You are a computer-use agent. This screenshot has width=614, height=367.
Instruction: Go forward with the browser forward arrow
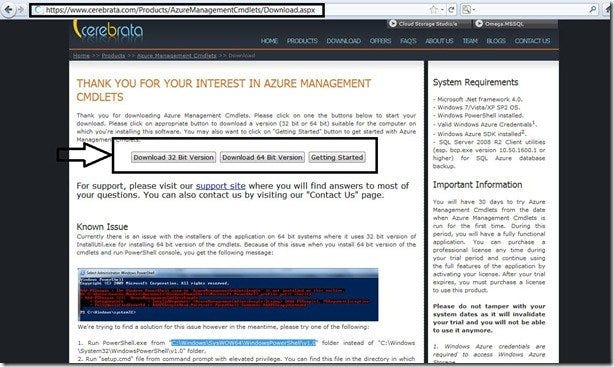point(20,9)
